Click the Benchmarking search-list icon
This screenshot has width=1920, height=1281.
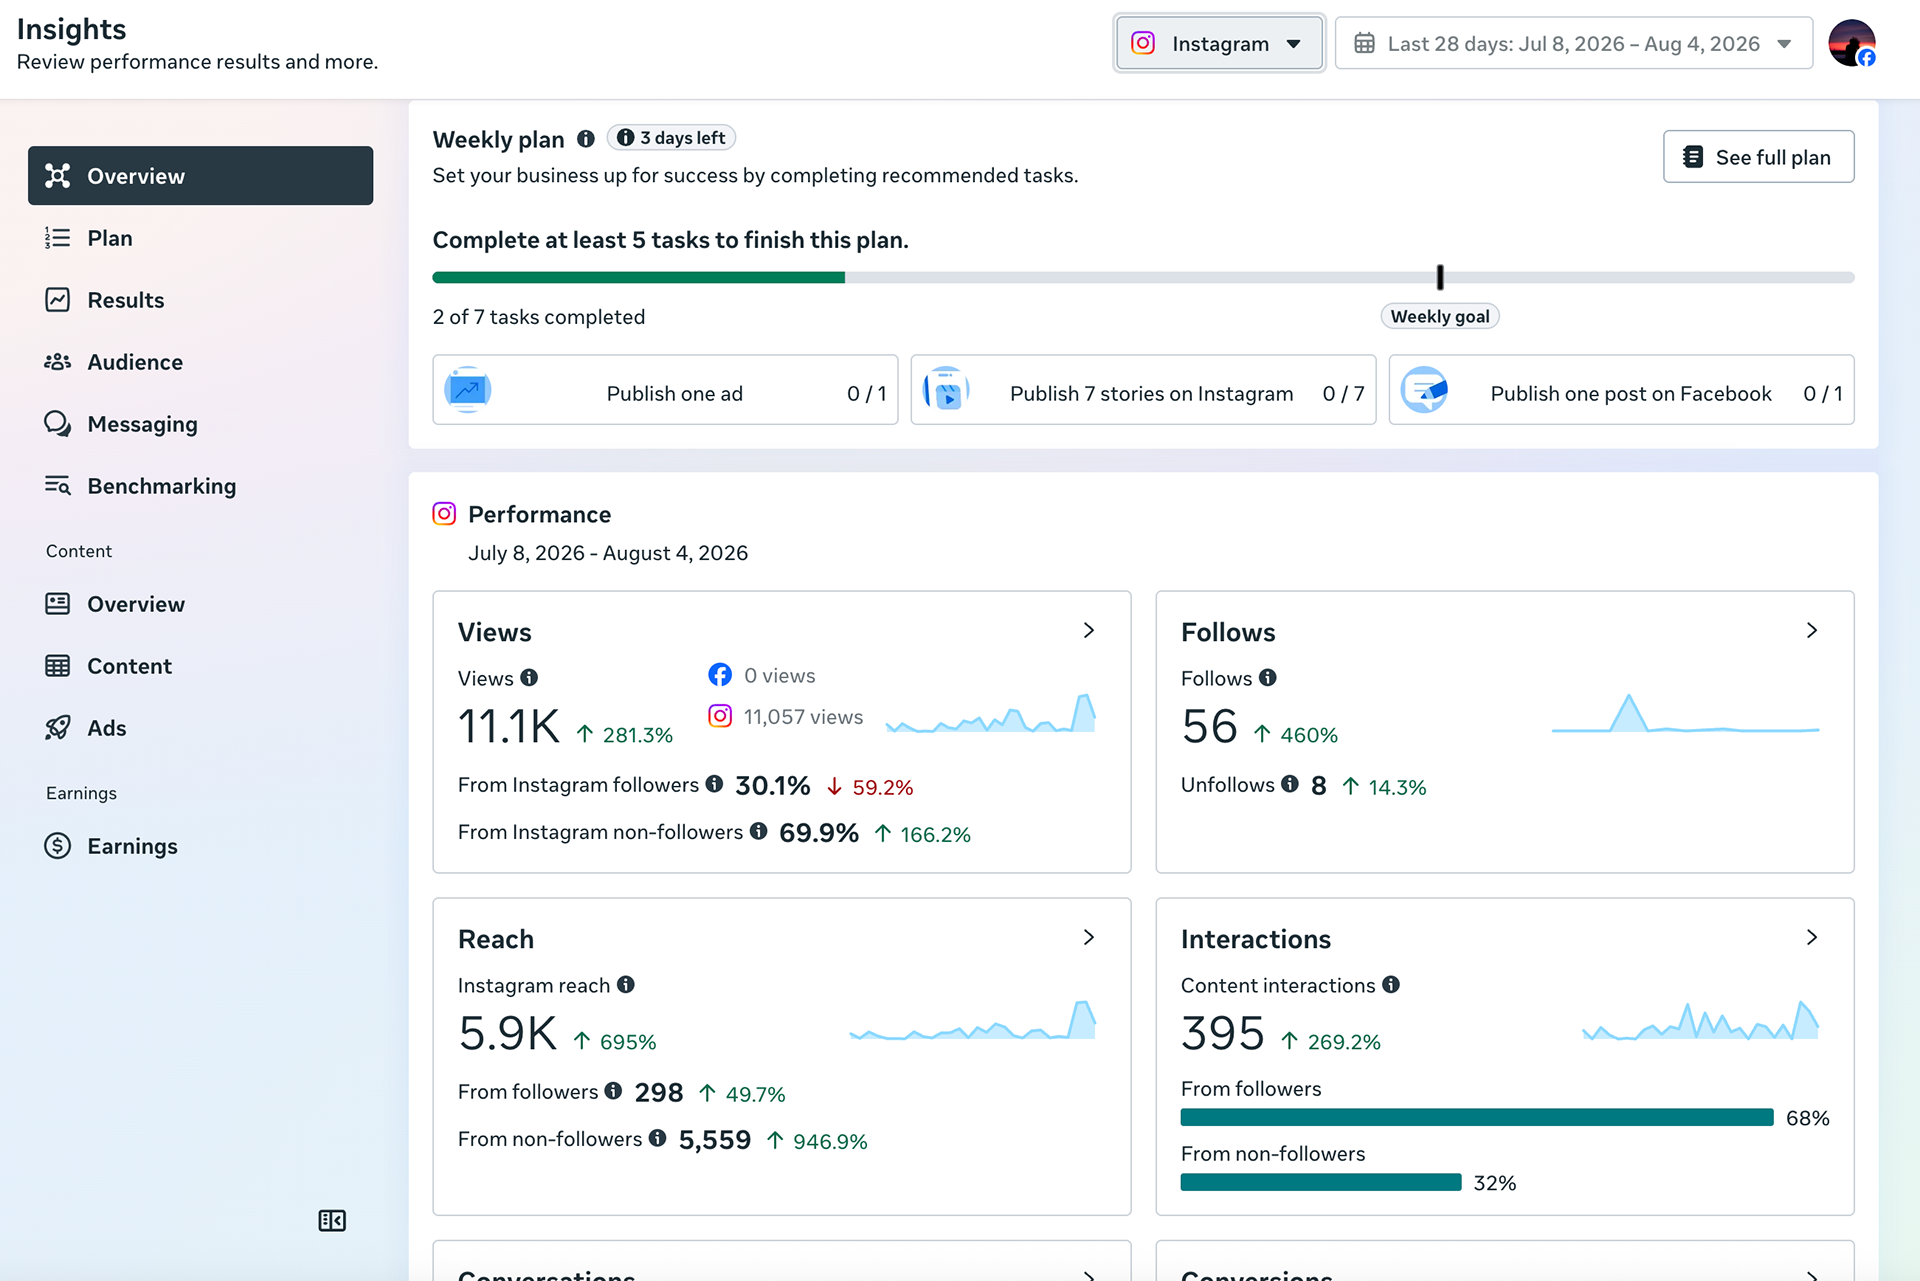tap(58, 486)
